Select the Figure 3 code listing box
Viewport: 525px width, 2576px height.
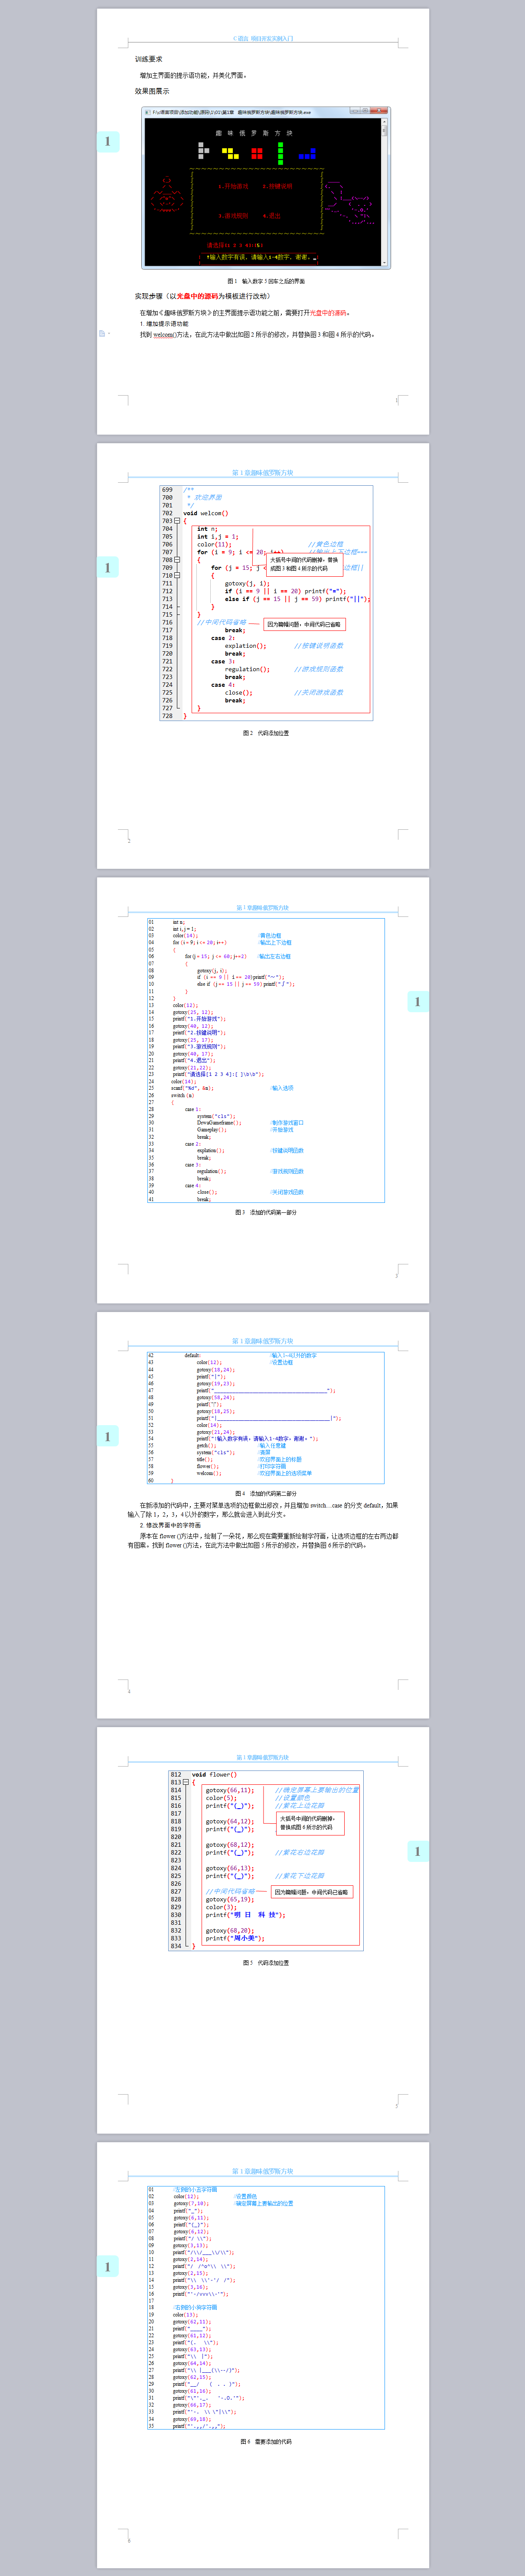coord(266,1060)
